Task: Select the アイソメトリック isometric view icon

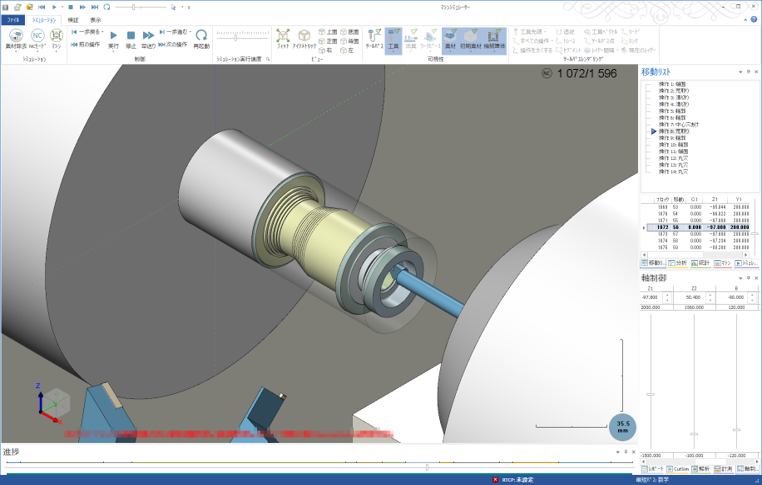Action: [304, 38]
